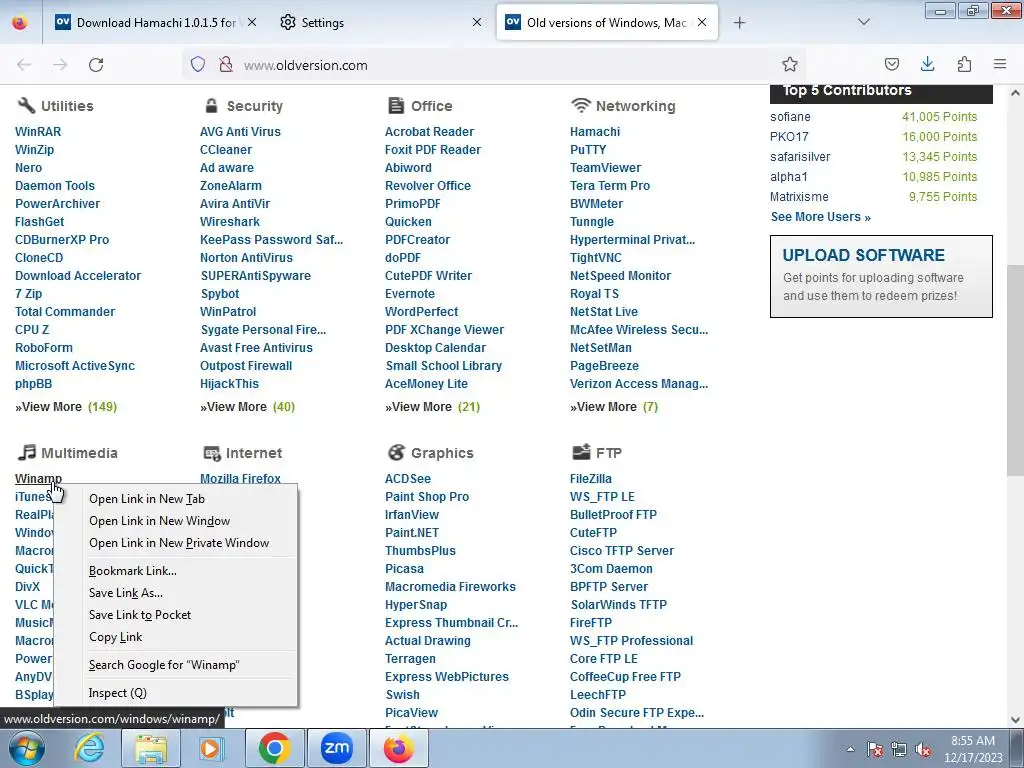
Task: Open a new tab with plus button
Action: 739,23
